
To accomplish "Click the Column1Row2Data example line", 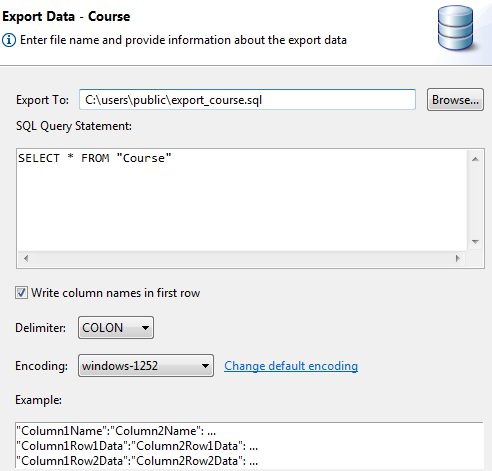I will pos(137,461).
